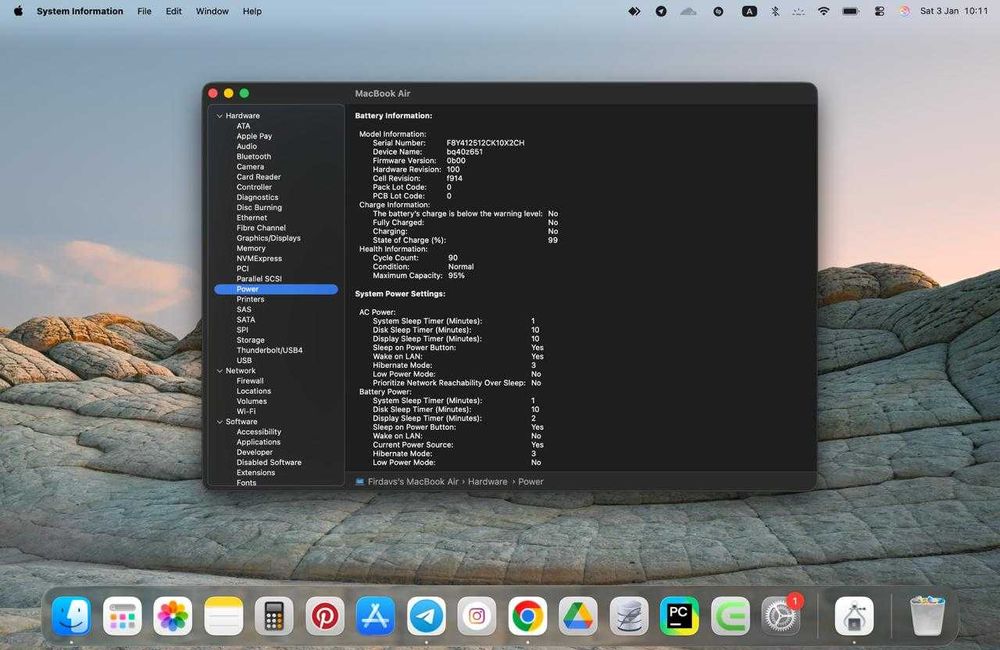Viewport: 1000px width, 650px height.
Task: Open the Help menu
Action: click(x=252, y=11)
